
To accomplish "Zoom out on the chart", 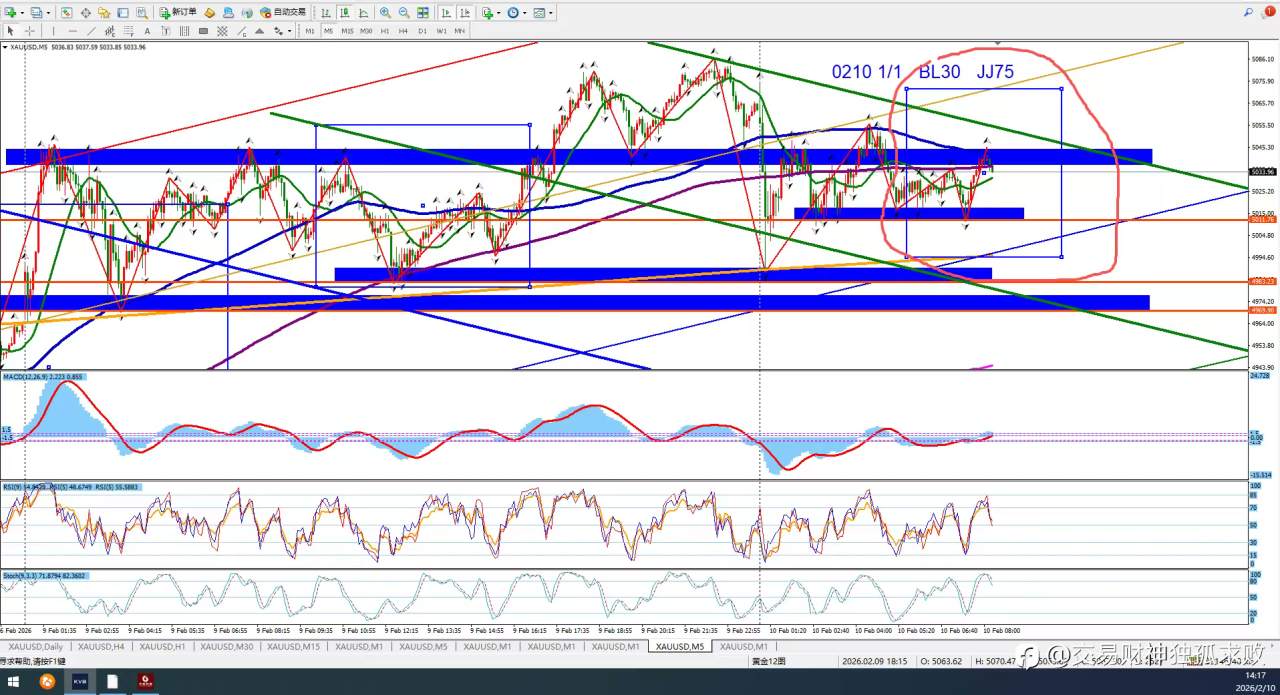I will [x=404, y=13].
